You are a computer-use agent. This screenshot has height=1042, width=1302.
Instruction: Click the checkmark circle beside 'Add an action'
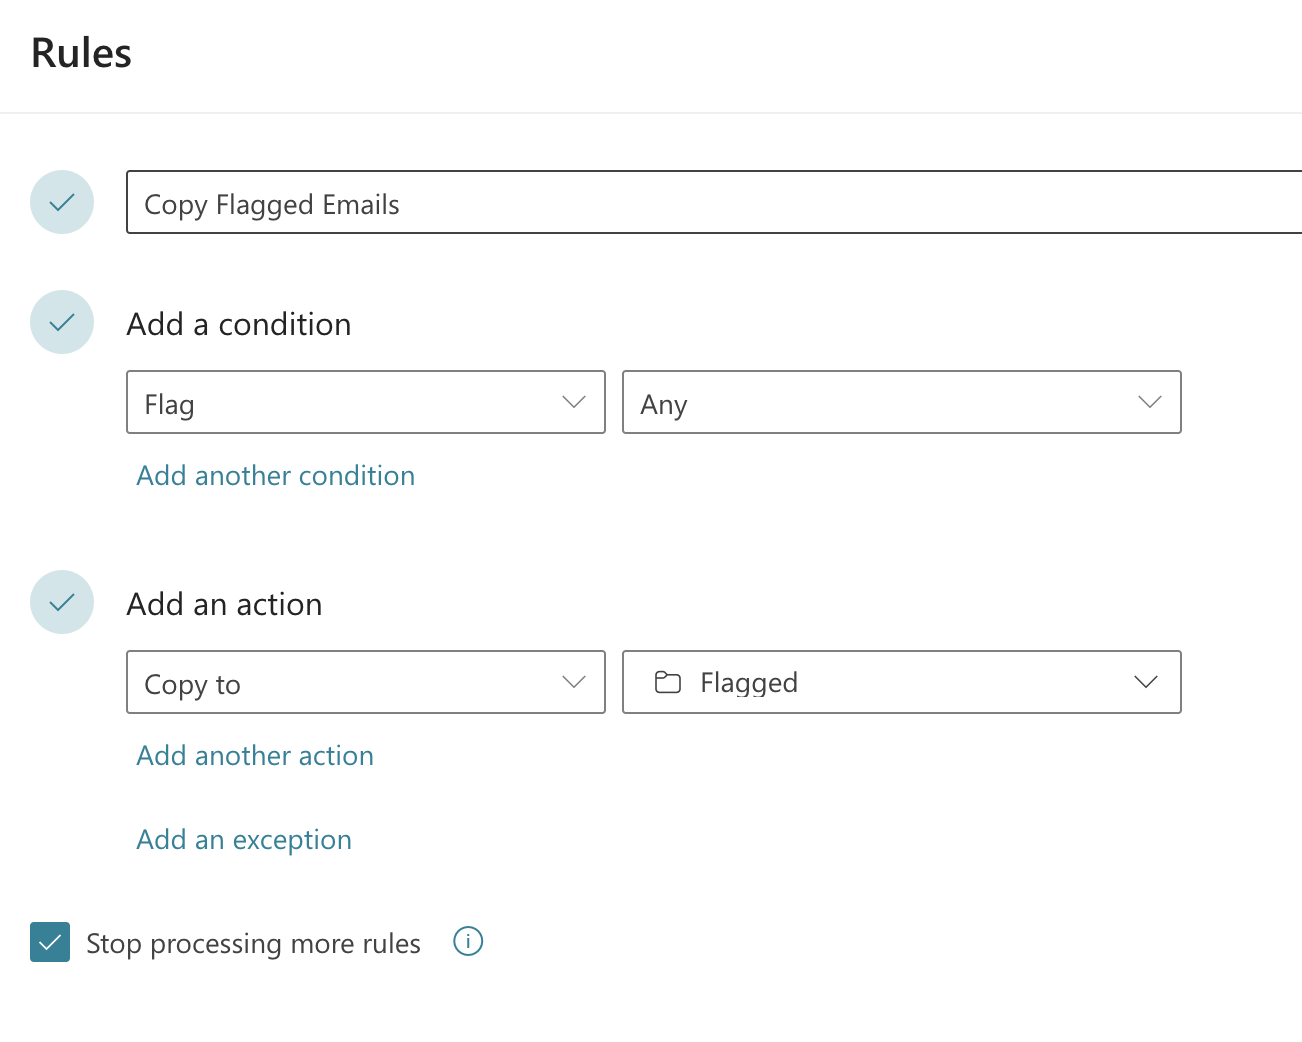point(62,602)
